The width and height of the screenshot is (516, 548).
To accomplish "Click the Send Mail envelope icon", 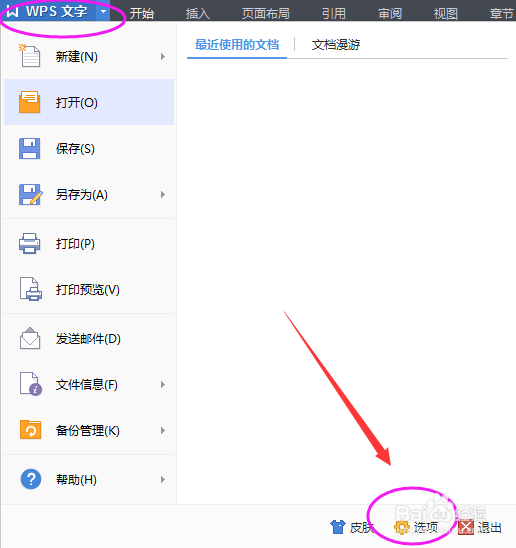I will (30, 338).
